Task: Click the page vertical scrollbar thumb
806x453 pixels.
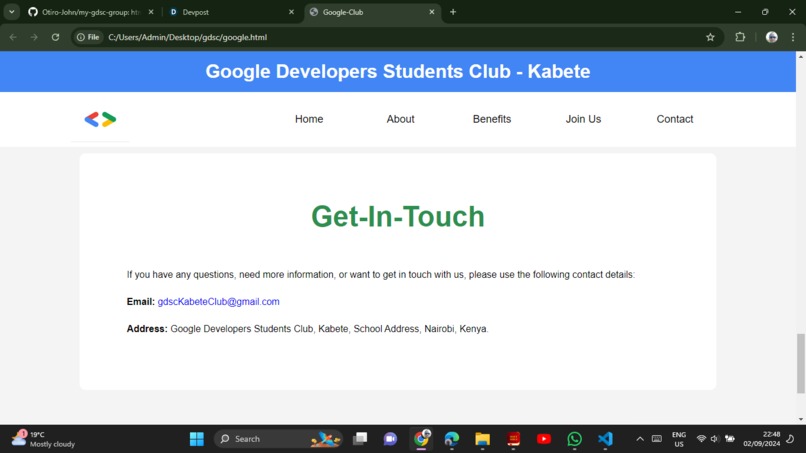Action: 801,363
